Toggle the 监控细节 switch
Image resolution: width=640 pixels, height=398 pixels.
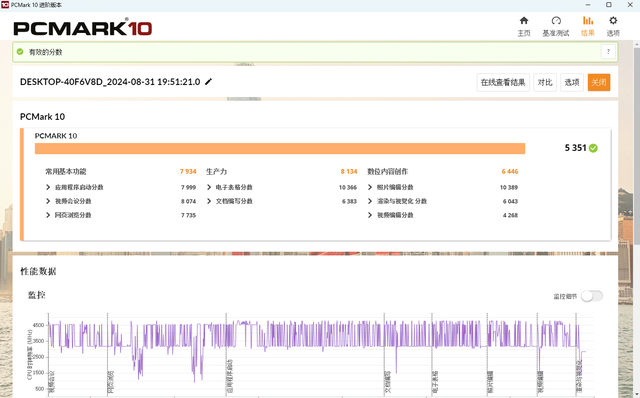(592, 296)
